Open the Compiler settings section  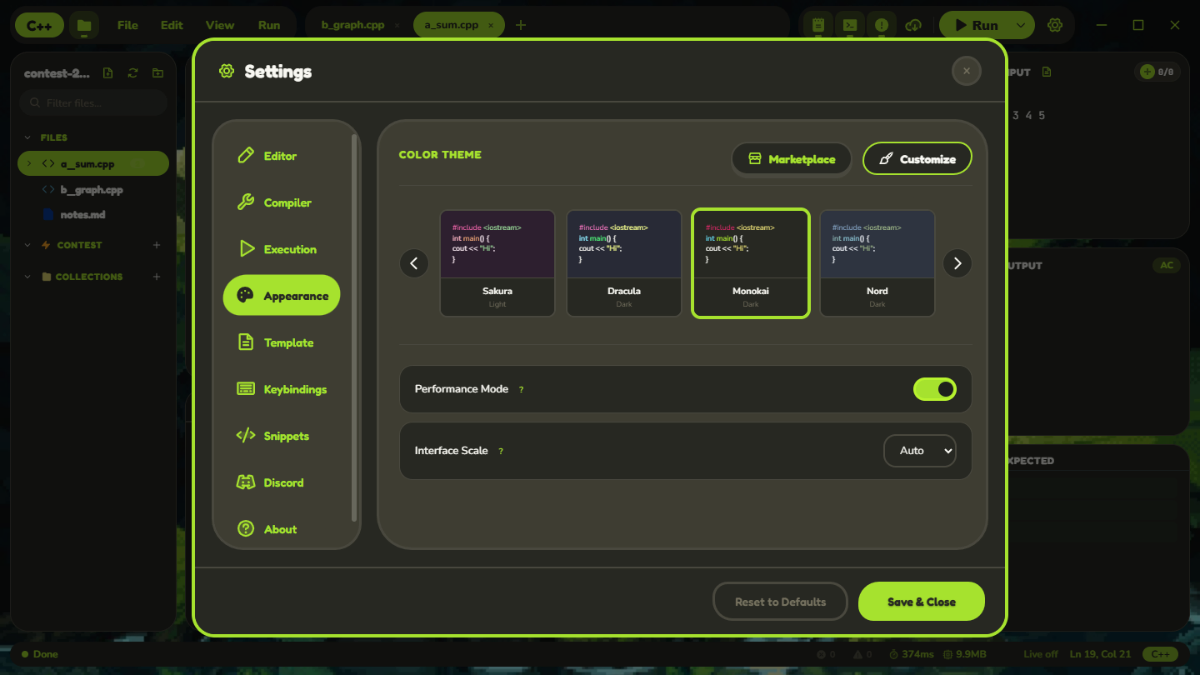[x=281, y=203]
